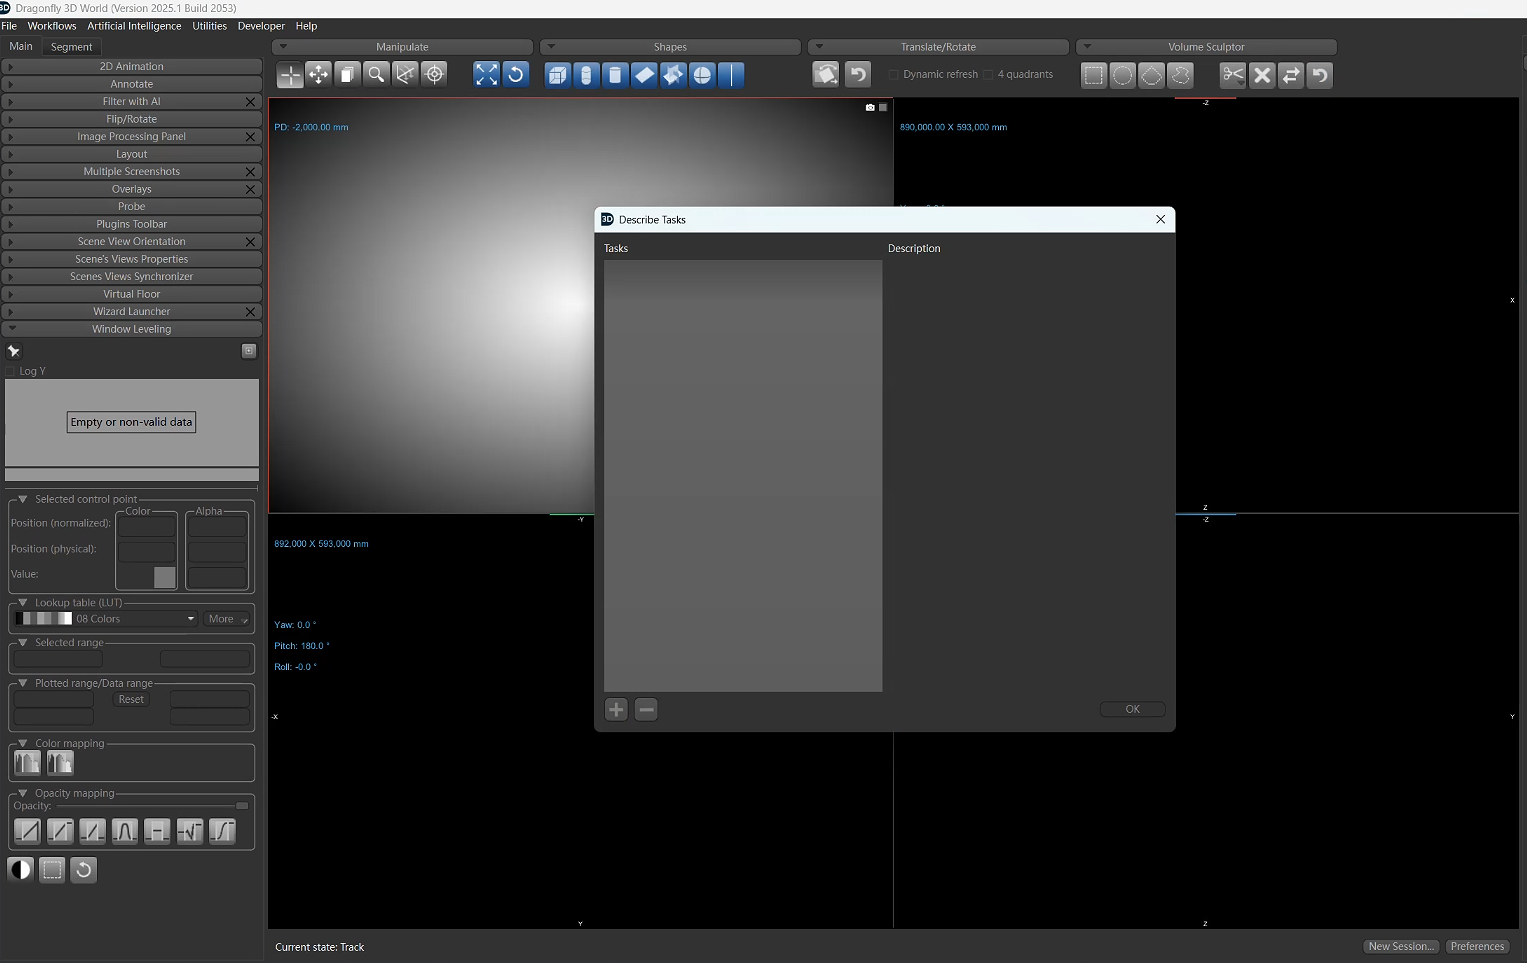Select the Zoom magnifier tool
The image size is (1527, 963).
pos(376,75)
